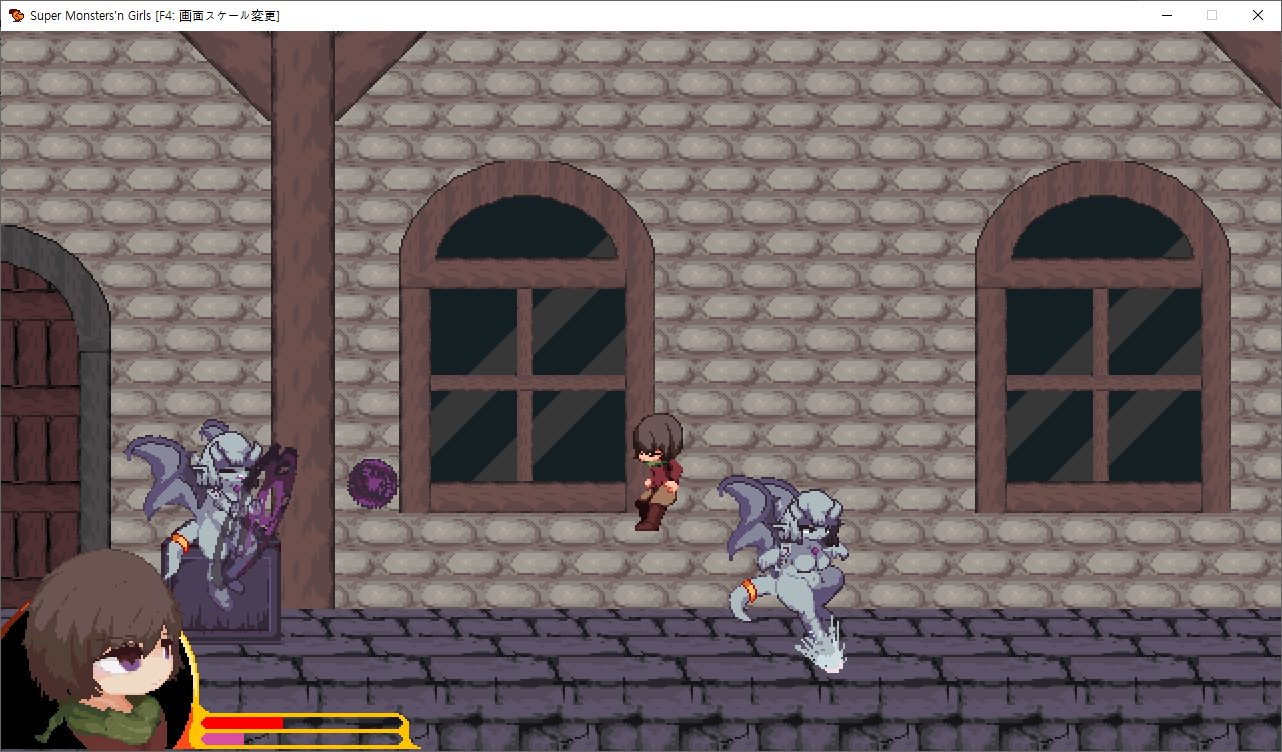Minimize the game window
The height and width of the screenshot is (752, 1282).
[1166, 15]
